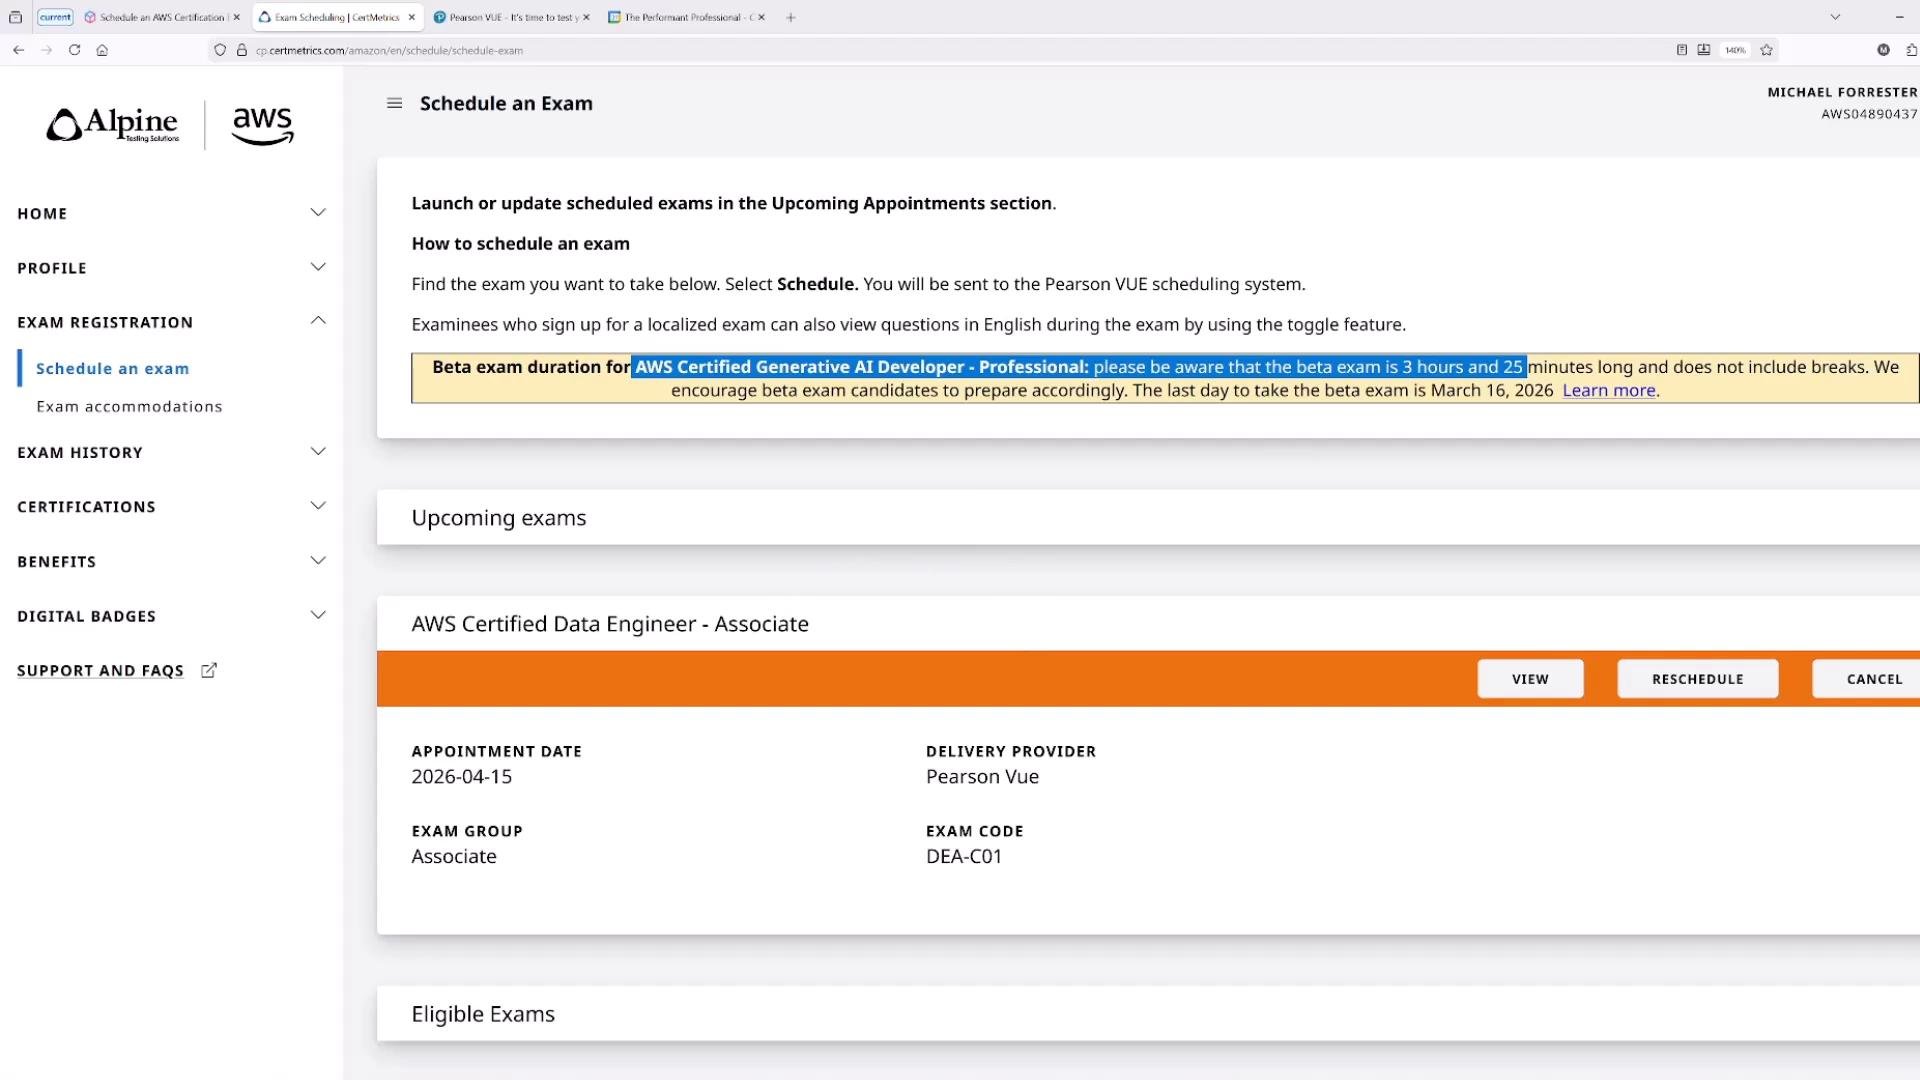Open Exam accommodations sidebar item
This screenshot has height=1080, width=1920.
[x=129, y=407]
